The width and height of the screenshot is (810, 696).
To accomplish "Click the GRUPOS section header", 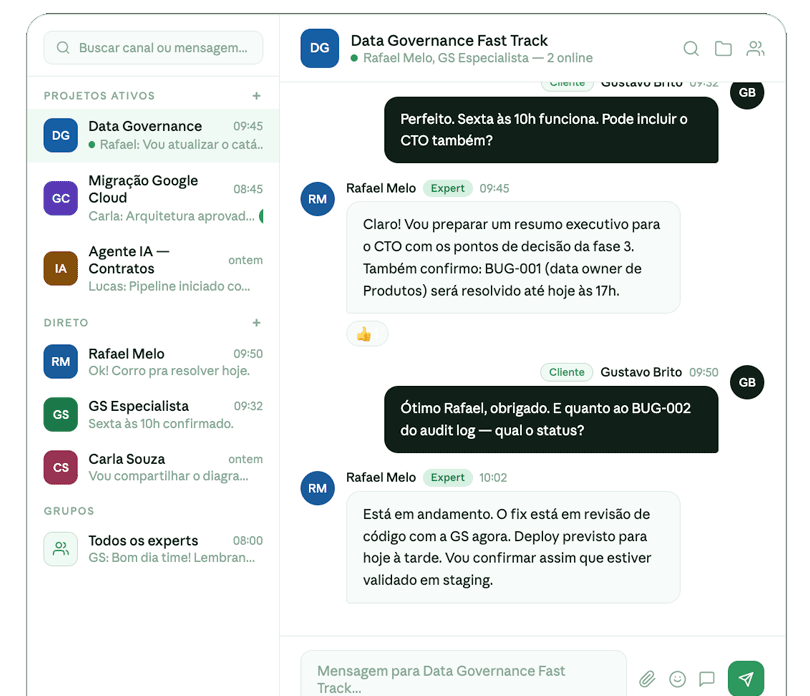I will coord(69,511).
